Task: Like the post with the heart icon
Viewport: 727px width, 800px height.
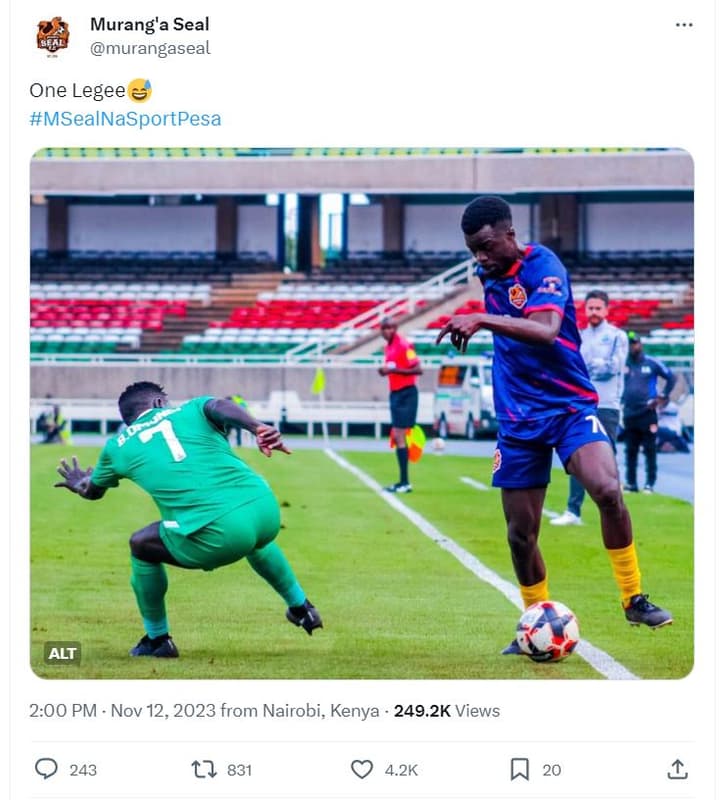Action: [x=361, y=769]
